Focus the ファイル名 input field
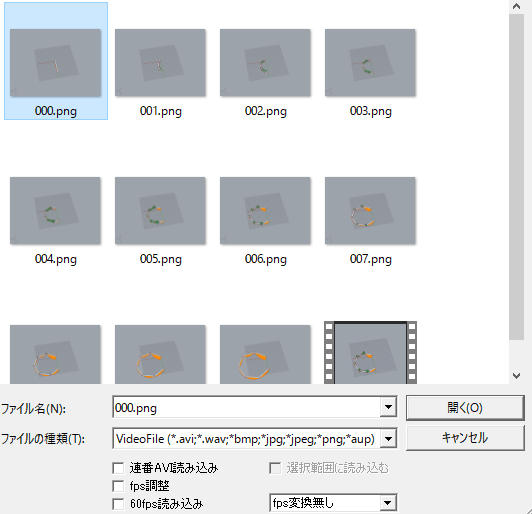Image resolution: width=532 pixels, height=514 pixels. pos(247,407)
